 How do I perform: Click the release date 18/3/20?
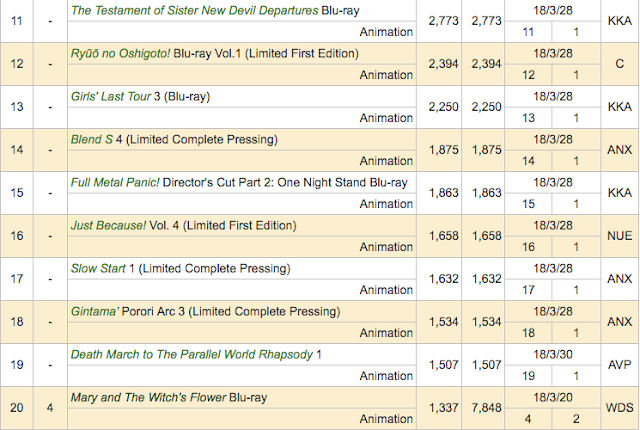click(553, 397)
